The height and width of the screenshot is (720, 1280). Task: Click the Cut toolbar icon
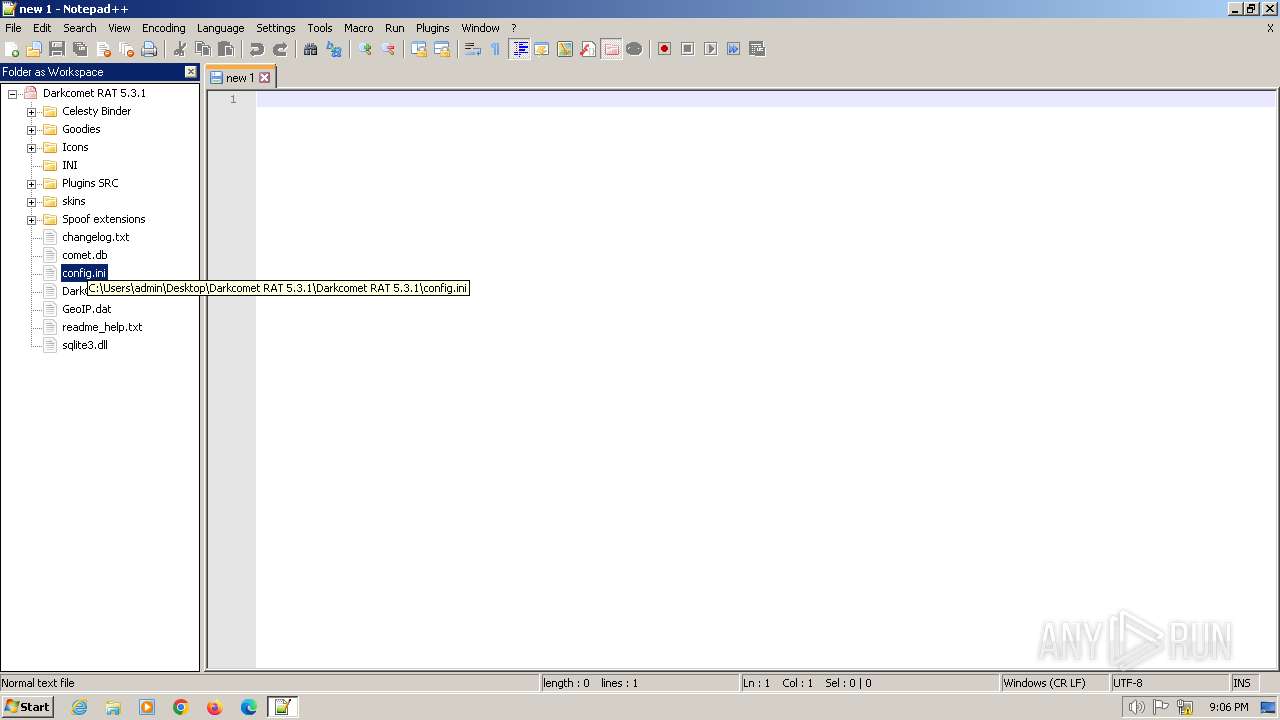pyautogui.click(x=180, y=49)
